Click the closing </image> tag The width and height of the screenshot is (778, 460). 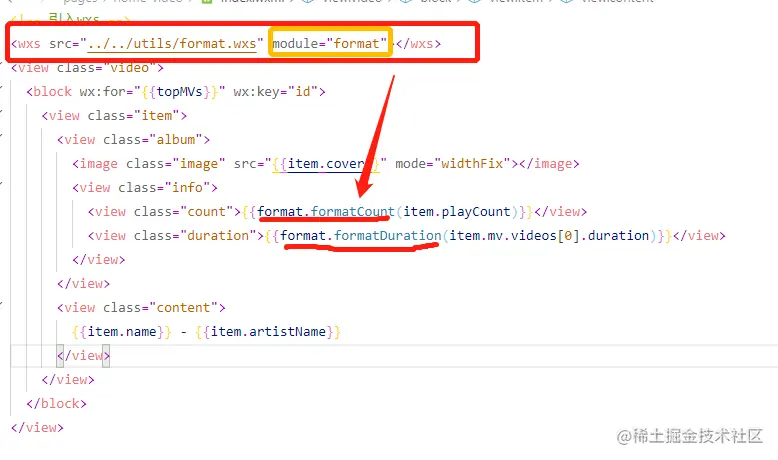pyautogui.click(x=549, y=164)
